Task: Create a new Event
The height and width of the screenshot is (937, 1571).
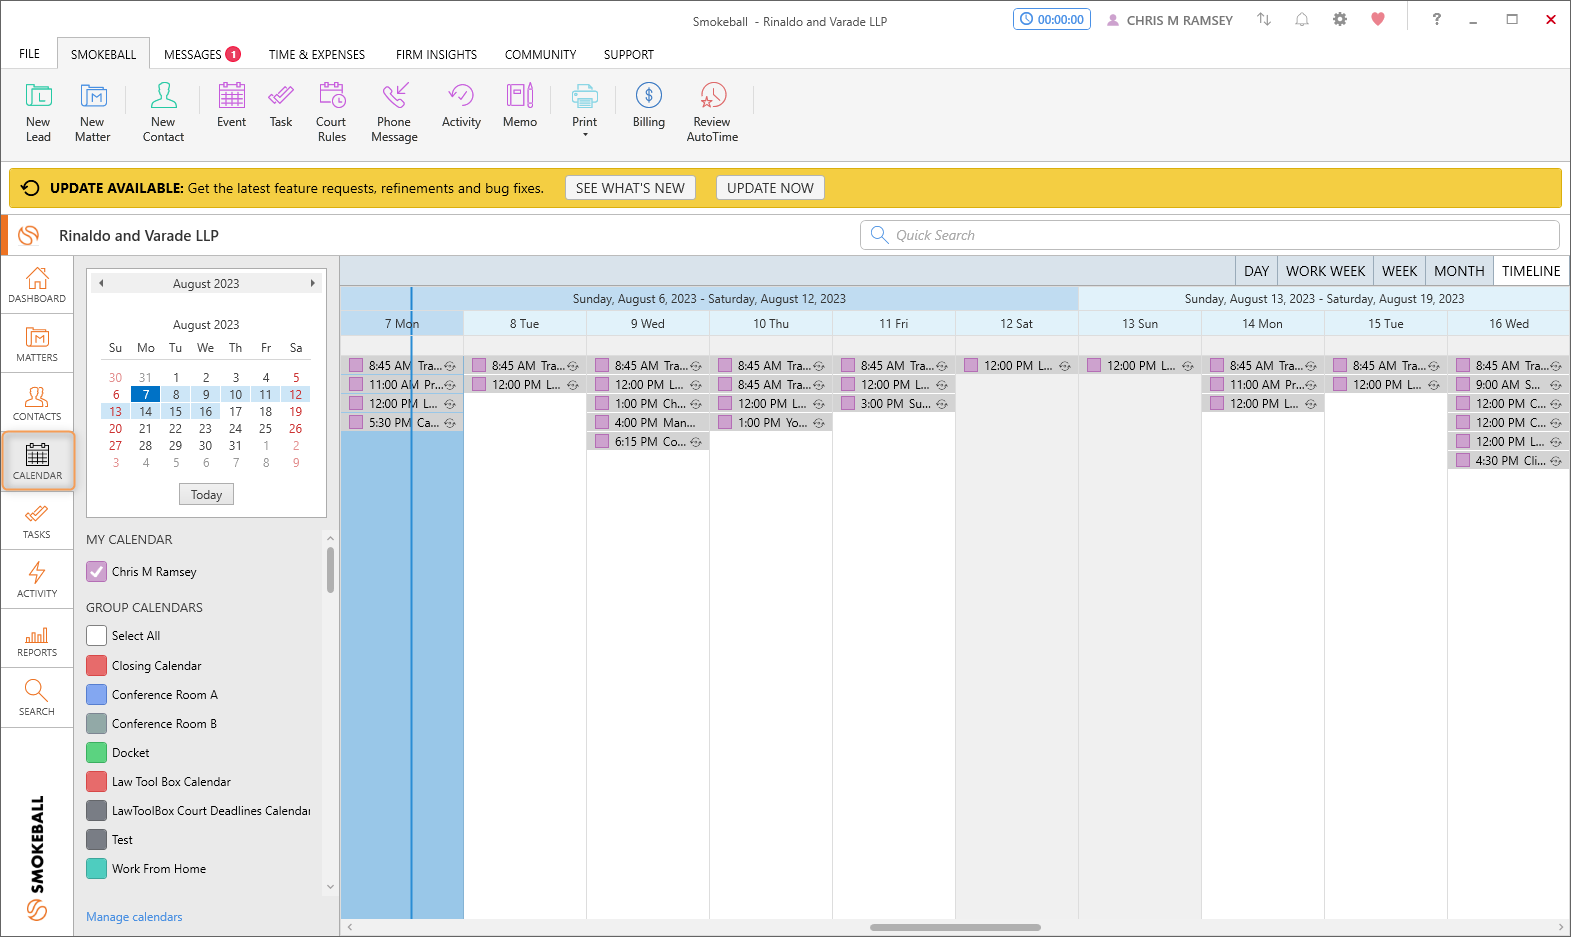Action: tap(231, 106)
